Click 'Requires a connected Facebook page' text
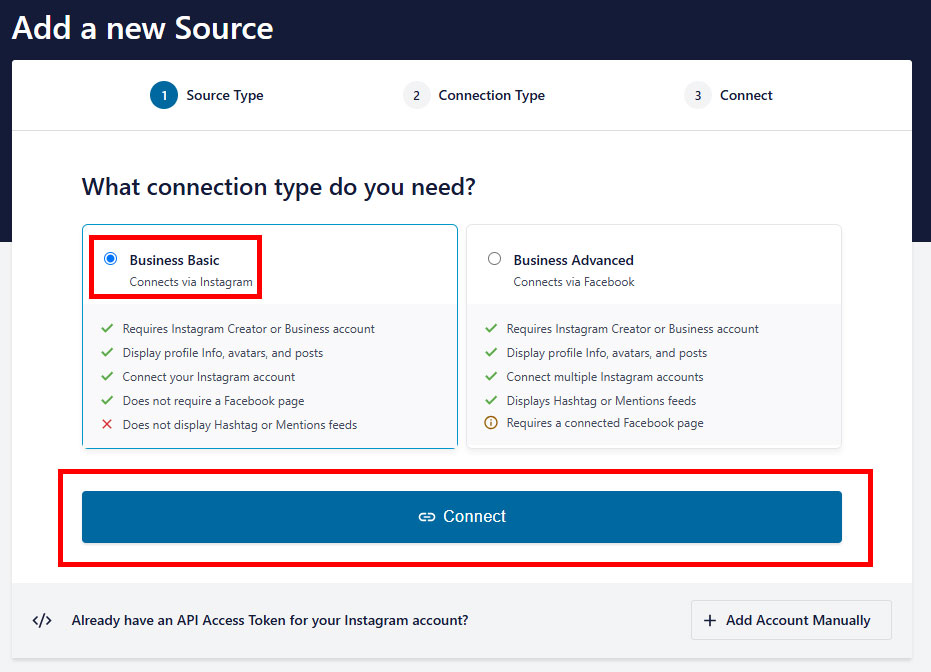This screenshot has width=931, height=672. tap(604, 423)
